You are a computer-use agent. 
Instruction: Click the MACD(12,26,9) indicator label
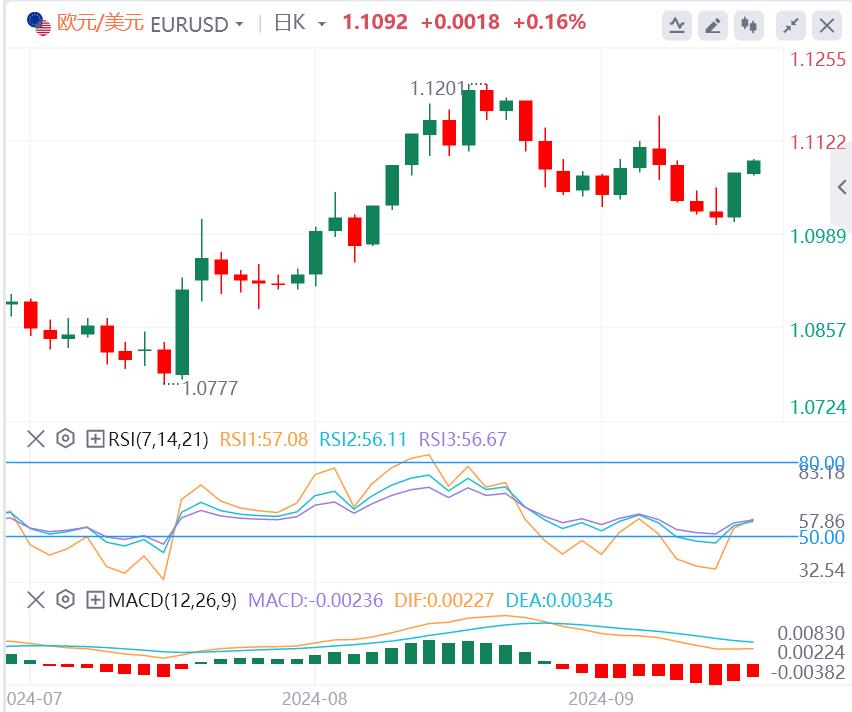click(172, 600)
